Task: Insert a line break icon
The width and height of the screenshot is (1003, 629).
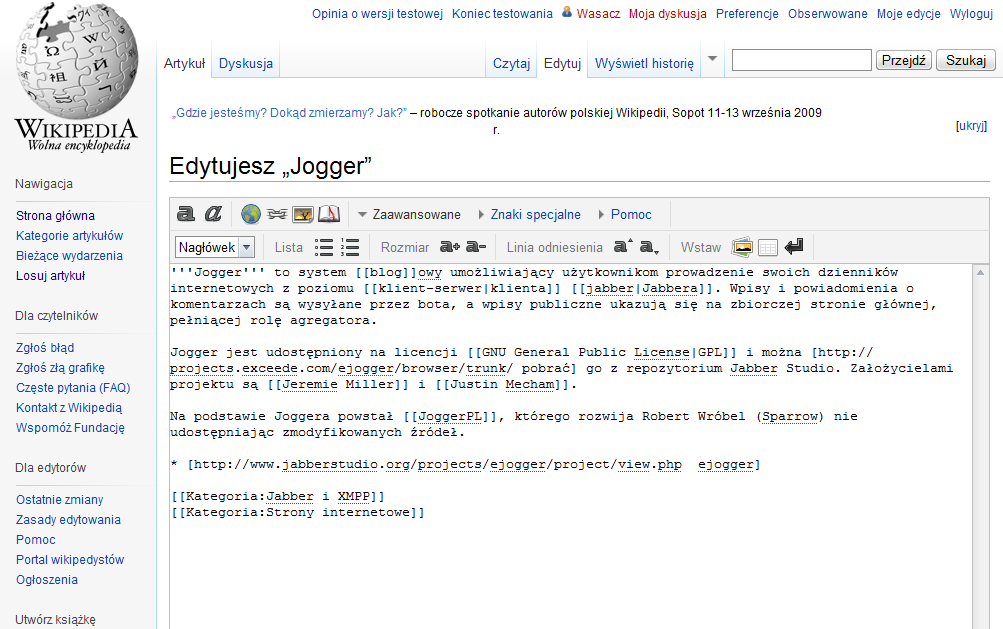Action: [x=794, y=247]
